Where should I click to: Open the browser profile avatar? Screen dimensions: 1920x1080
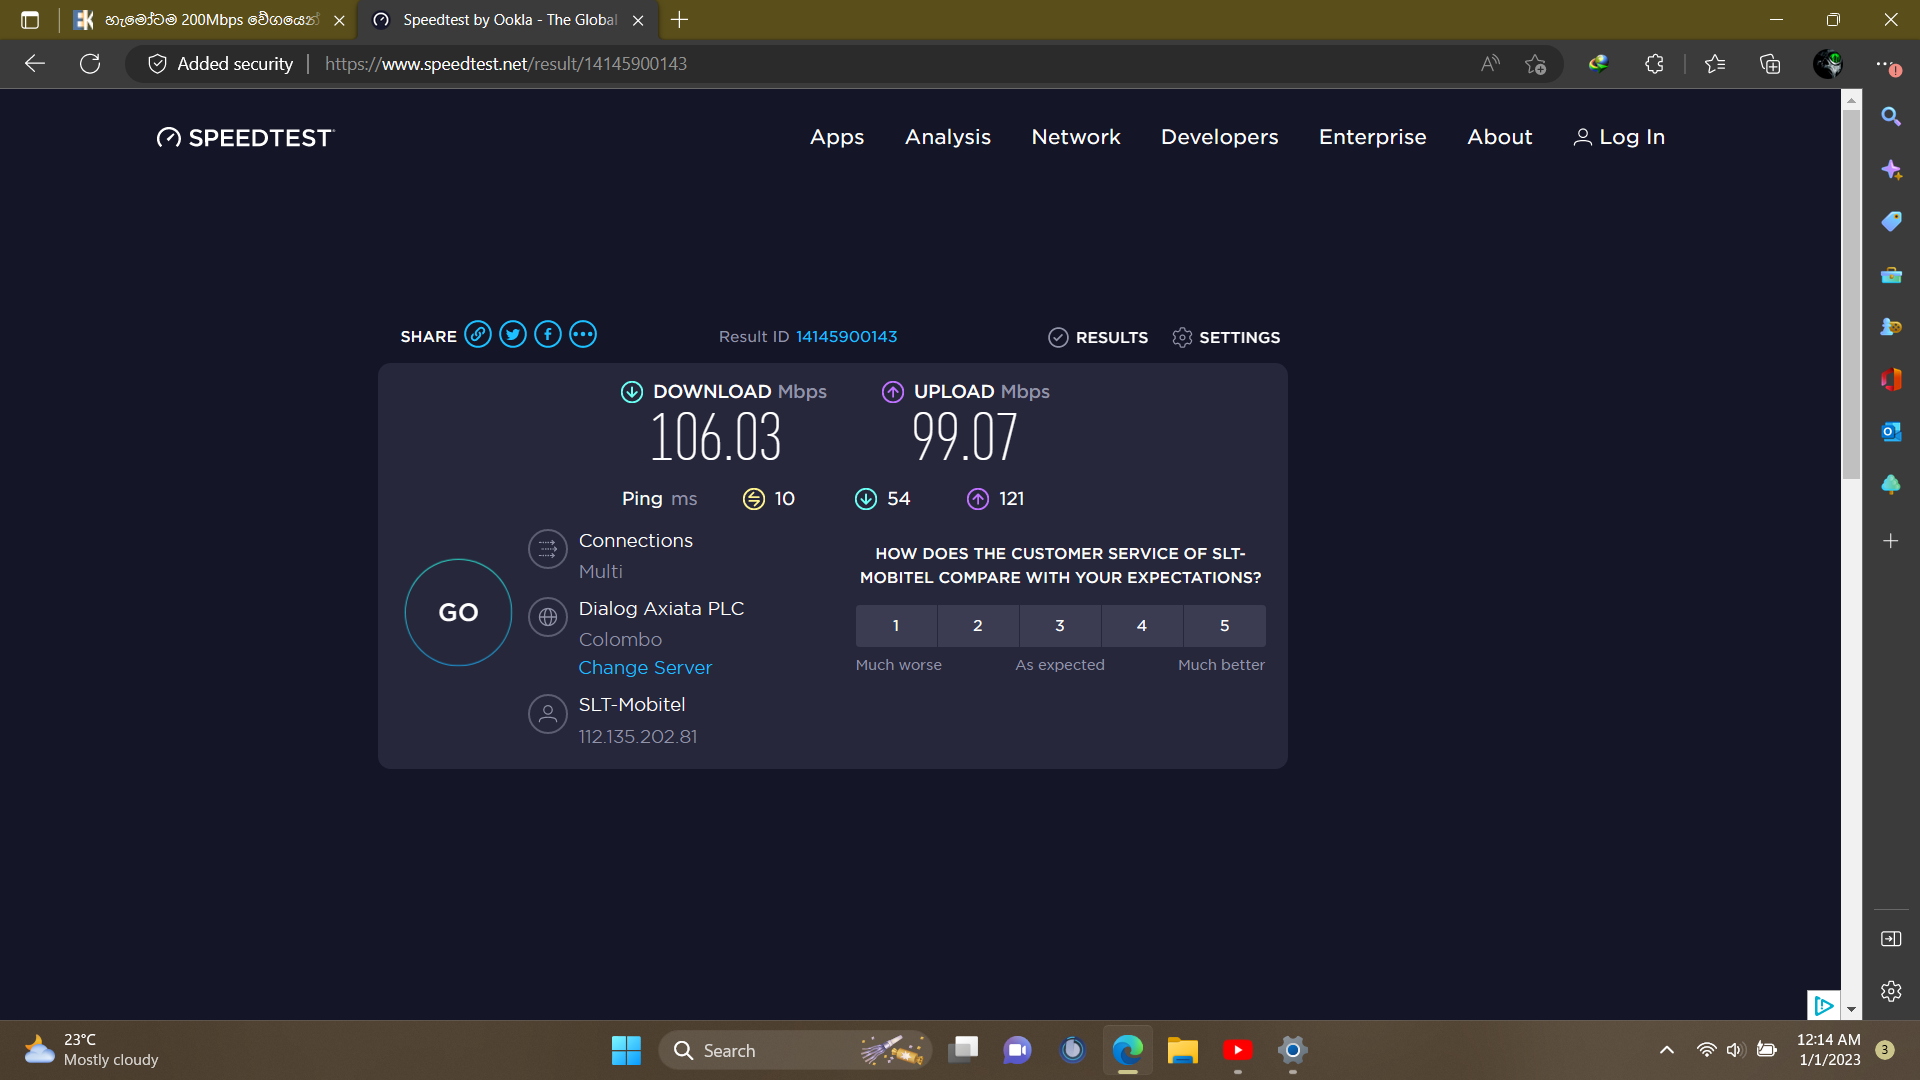(x=1828, y=64)
